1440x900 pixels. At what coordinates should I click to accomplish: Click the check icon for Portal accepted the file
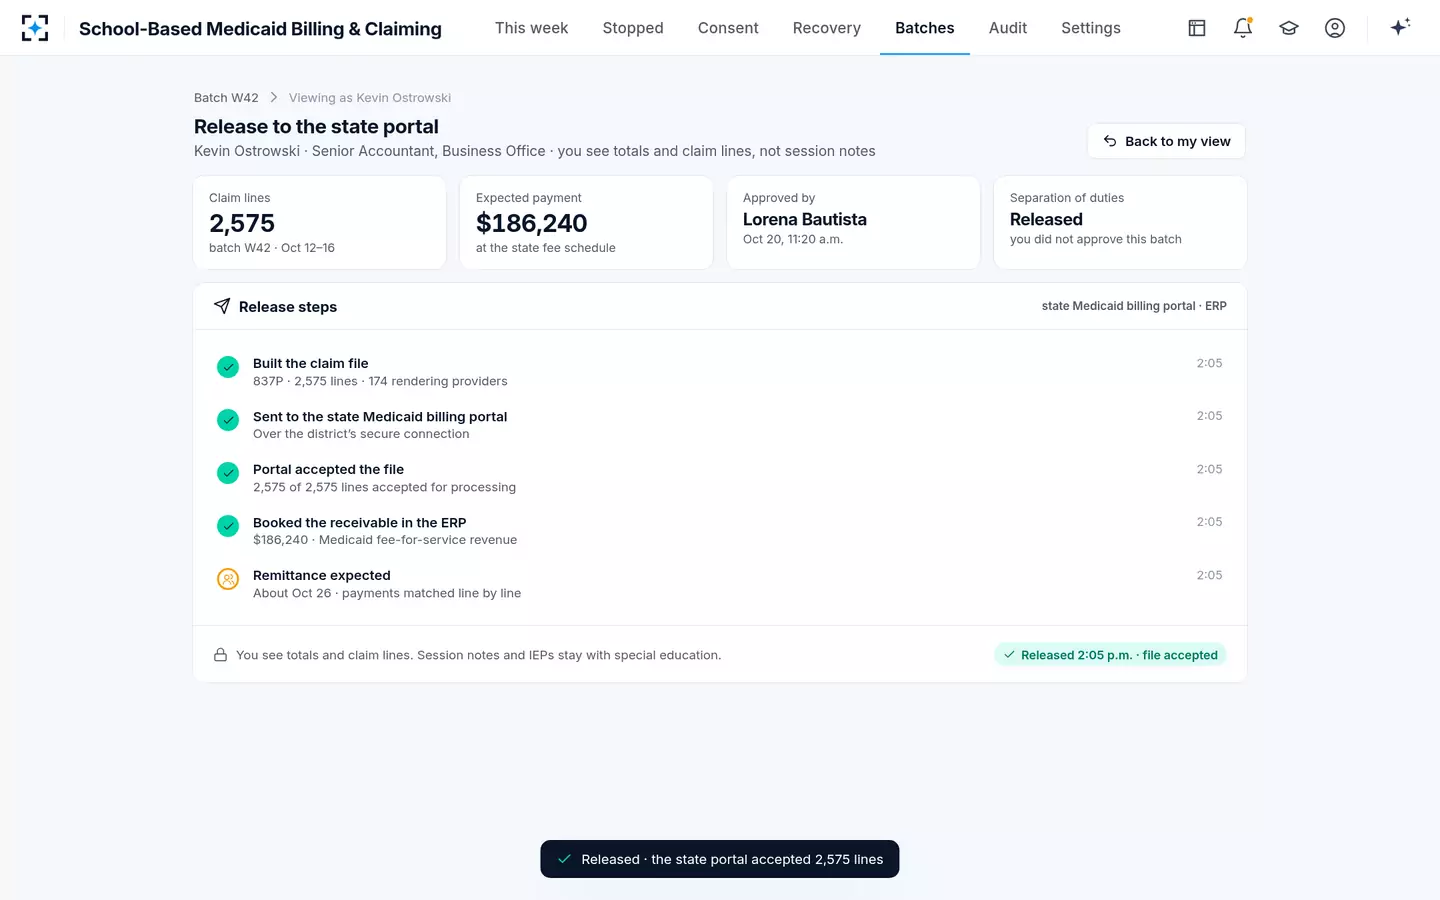[x=228, y=473]
